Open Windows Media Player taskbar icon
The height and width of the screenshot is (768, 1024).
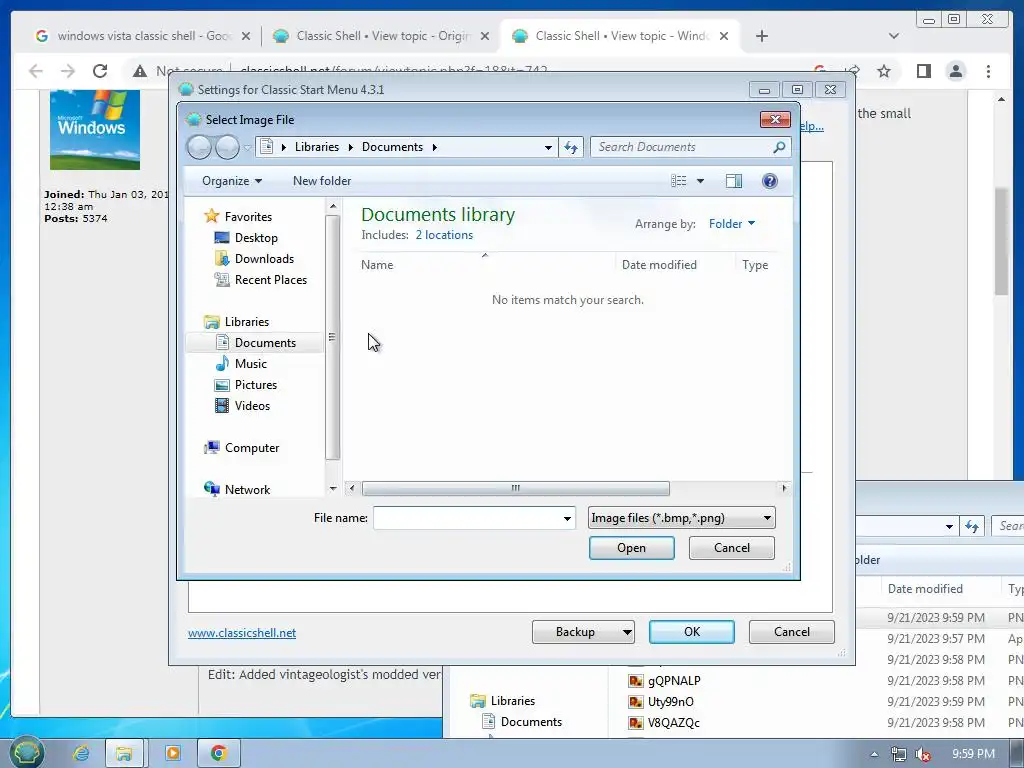(x=173, y=754)
